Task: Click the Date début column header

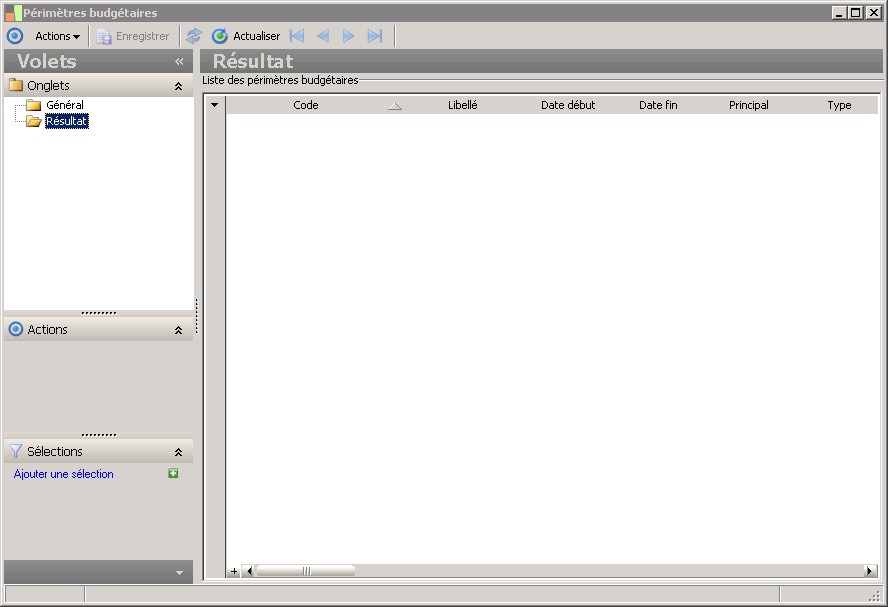Action: click(x=568, y=105)
